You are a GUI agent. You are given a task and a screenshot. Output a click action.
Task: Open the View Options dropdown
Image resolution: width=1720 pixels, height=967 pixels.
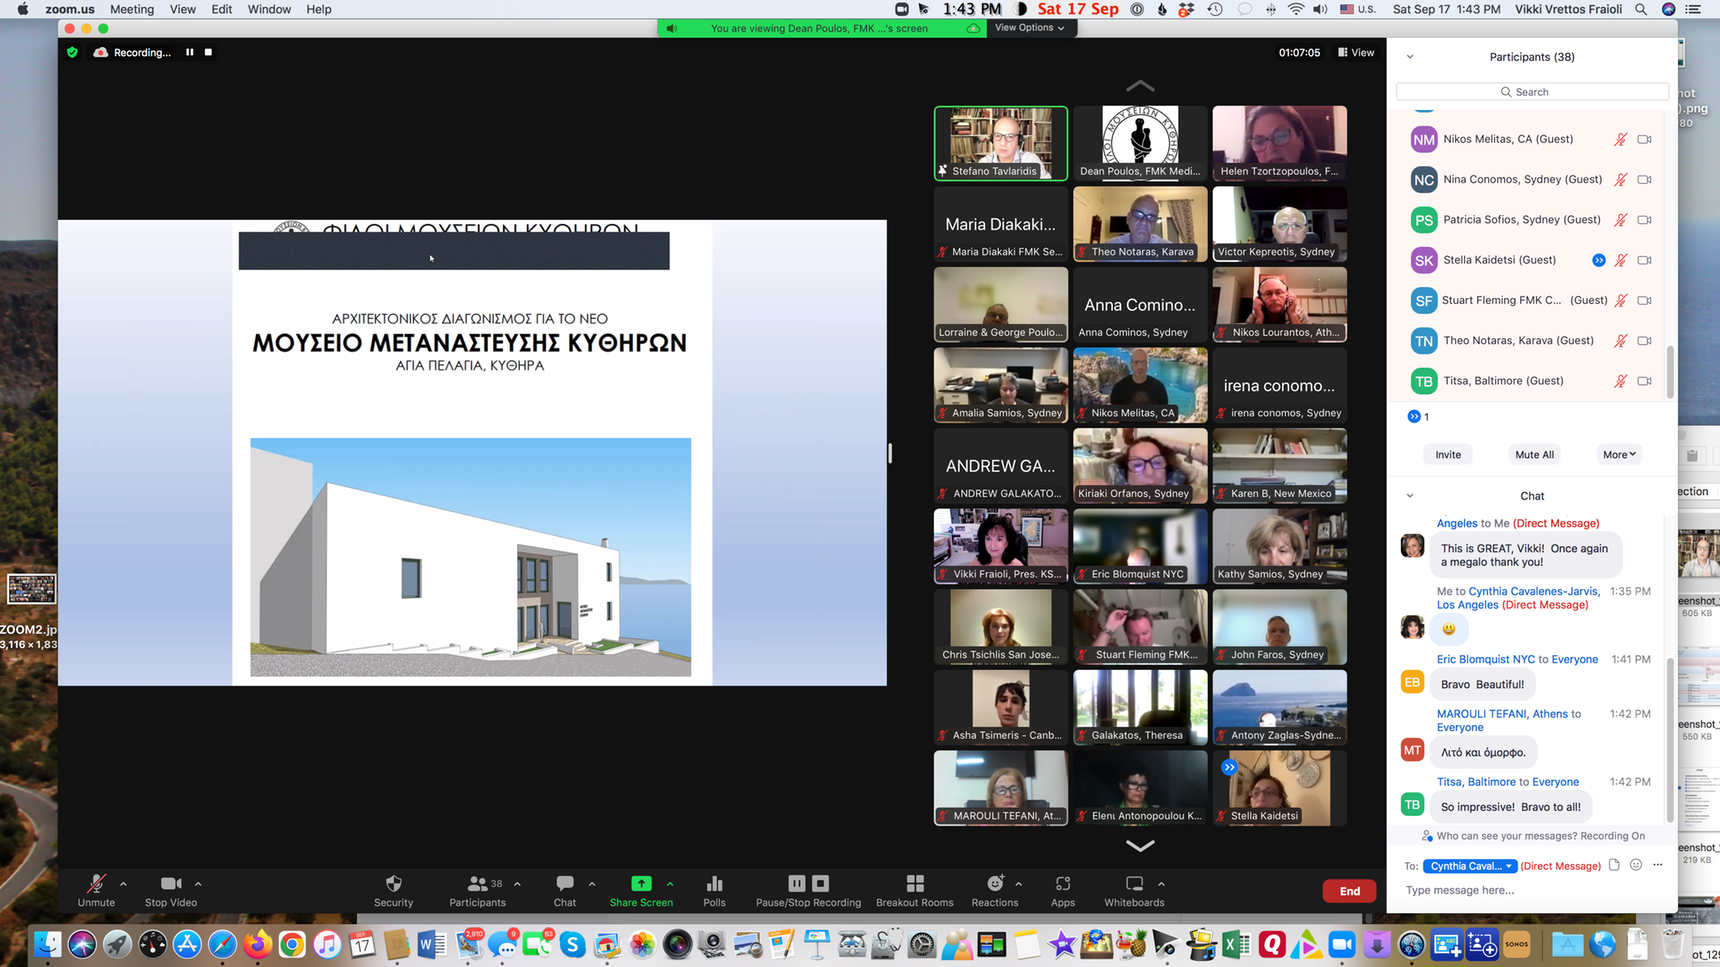point(1029,28)
